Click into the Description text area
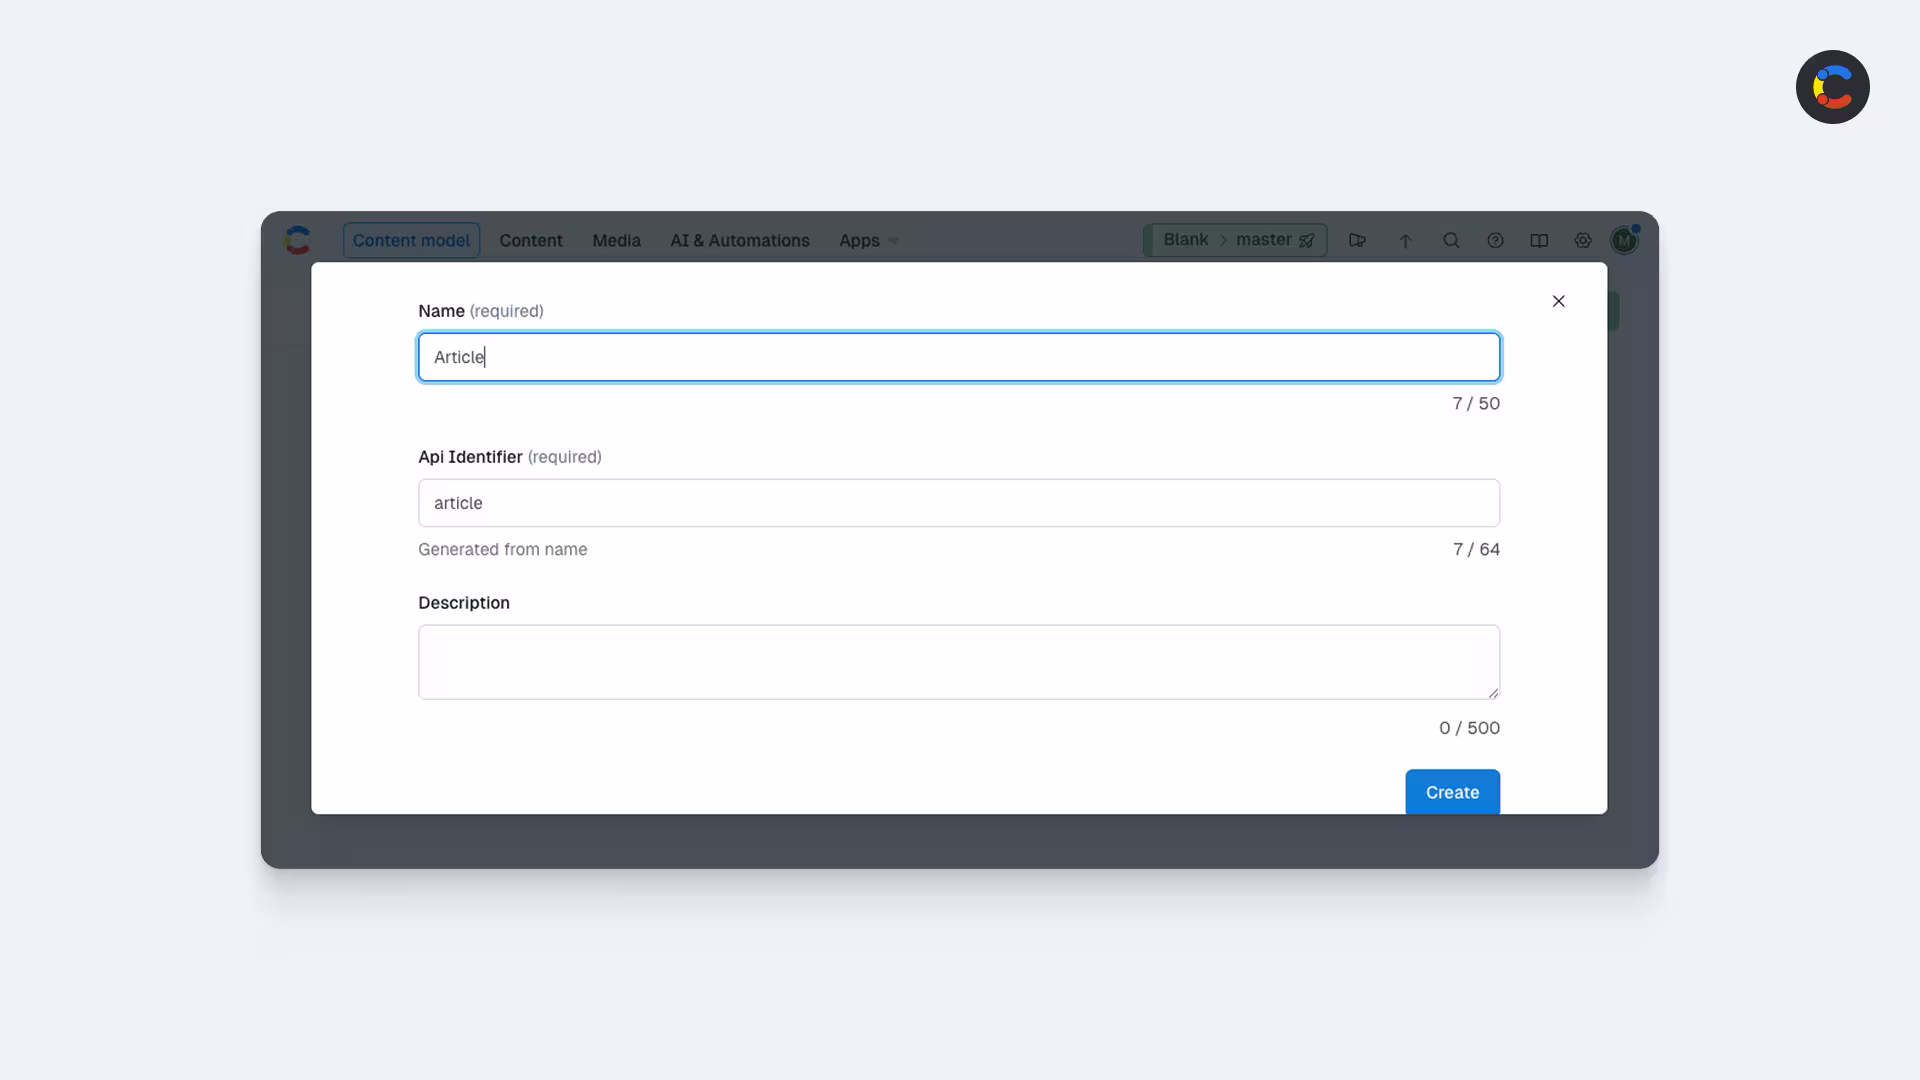The height and width of the screenshot is (1080, 1920). coord(959,662)
